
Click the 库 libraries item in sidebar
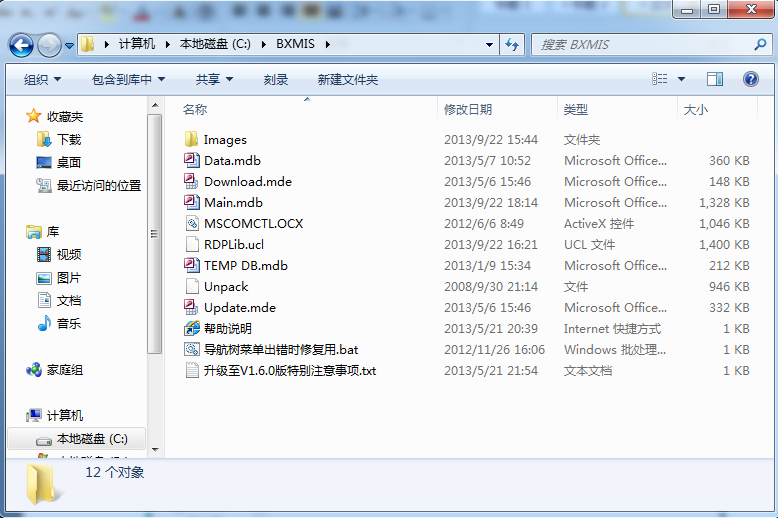pos(43,232)
